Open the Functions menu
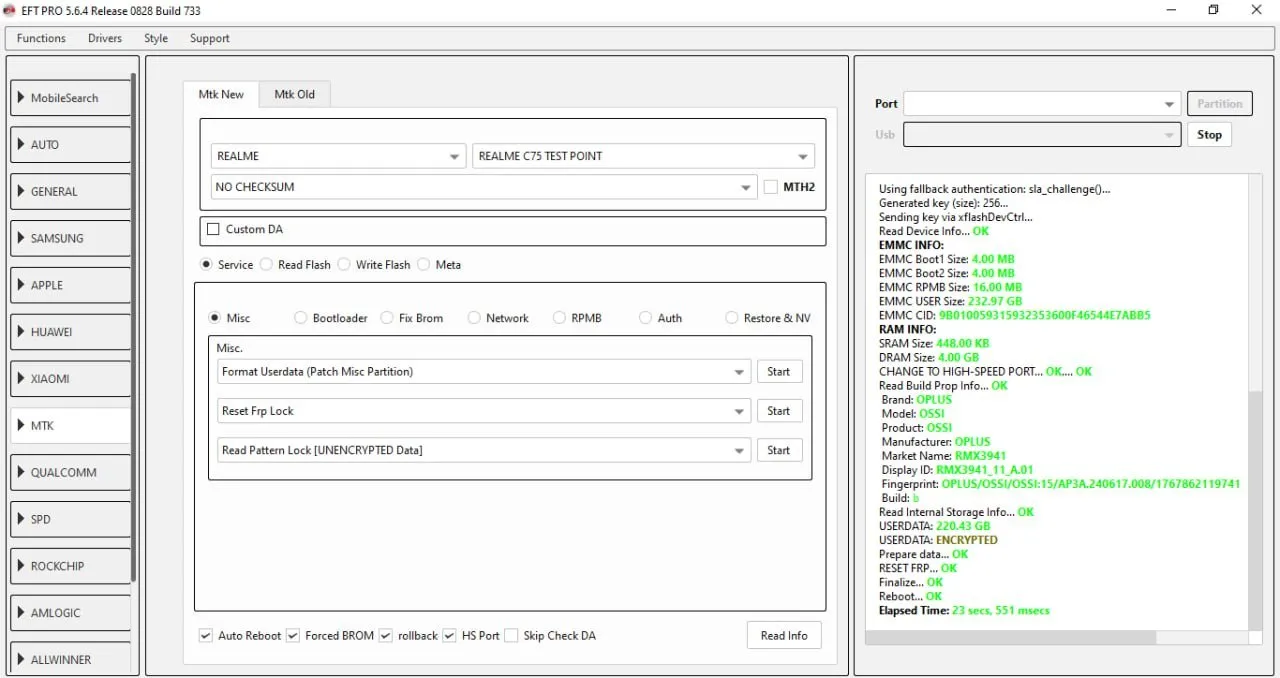Viewport: 1280px width, 678px height. coord(41,38)
